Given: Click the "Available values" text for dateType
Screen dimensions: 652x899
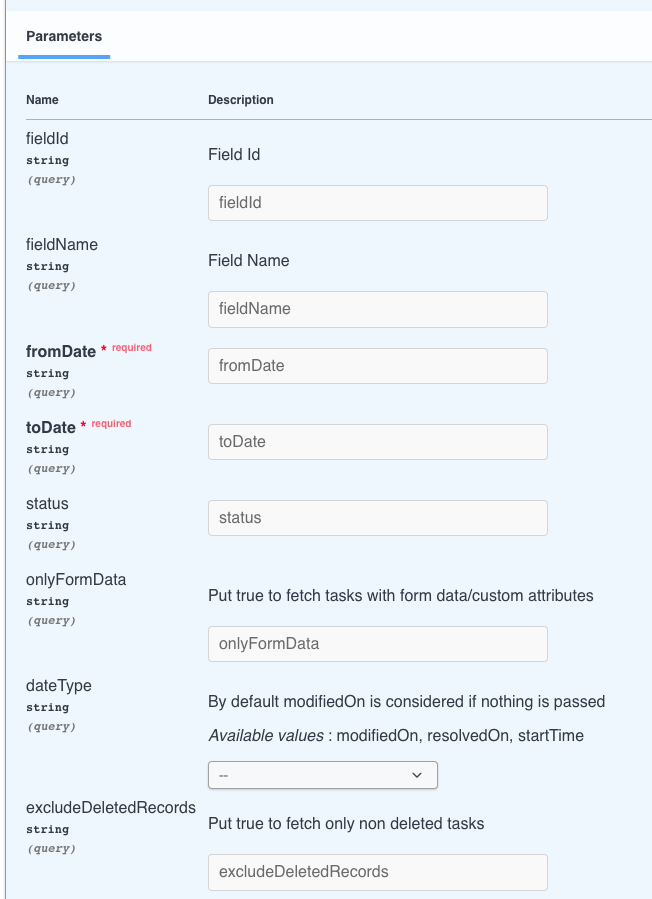Looking at the screenshot, I should click(x=266, y=736).
